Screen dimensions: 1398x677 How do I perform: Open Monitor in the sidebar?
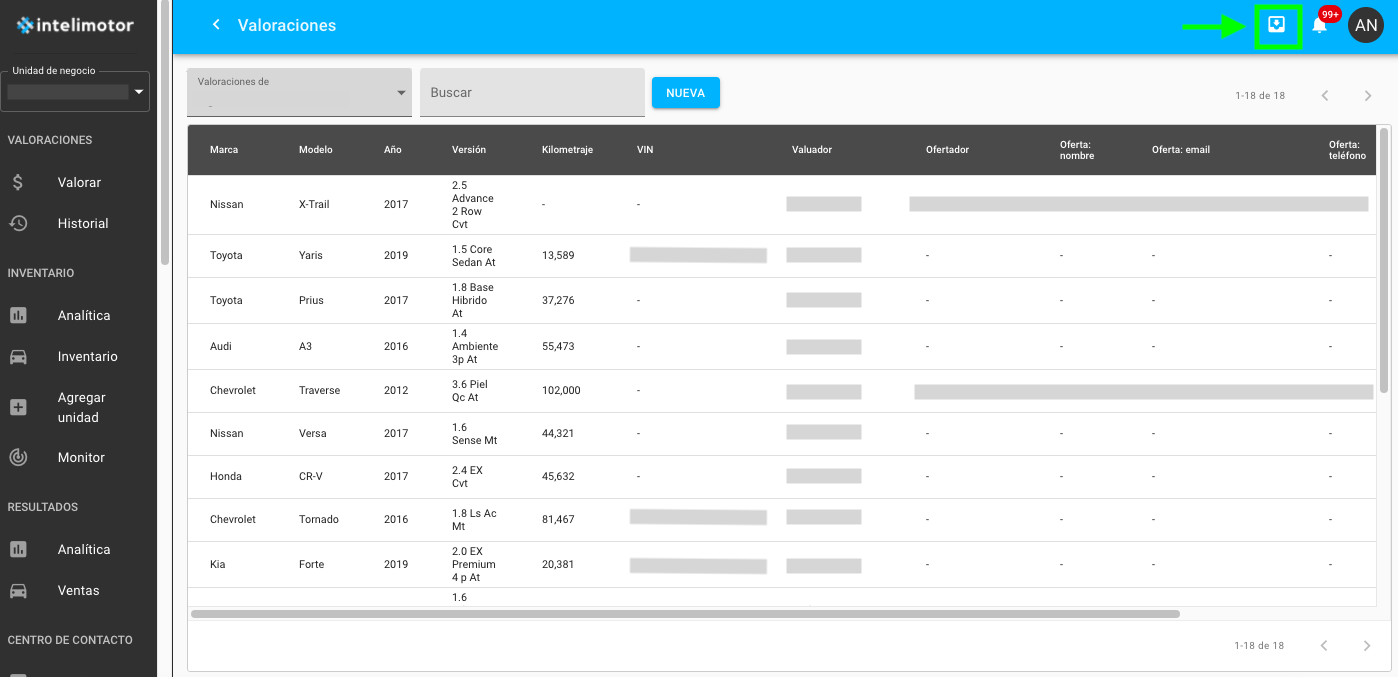[x=81, y=457]
